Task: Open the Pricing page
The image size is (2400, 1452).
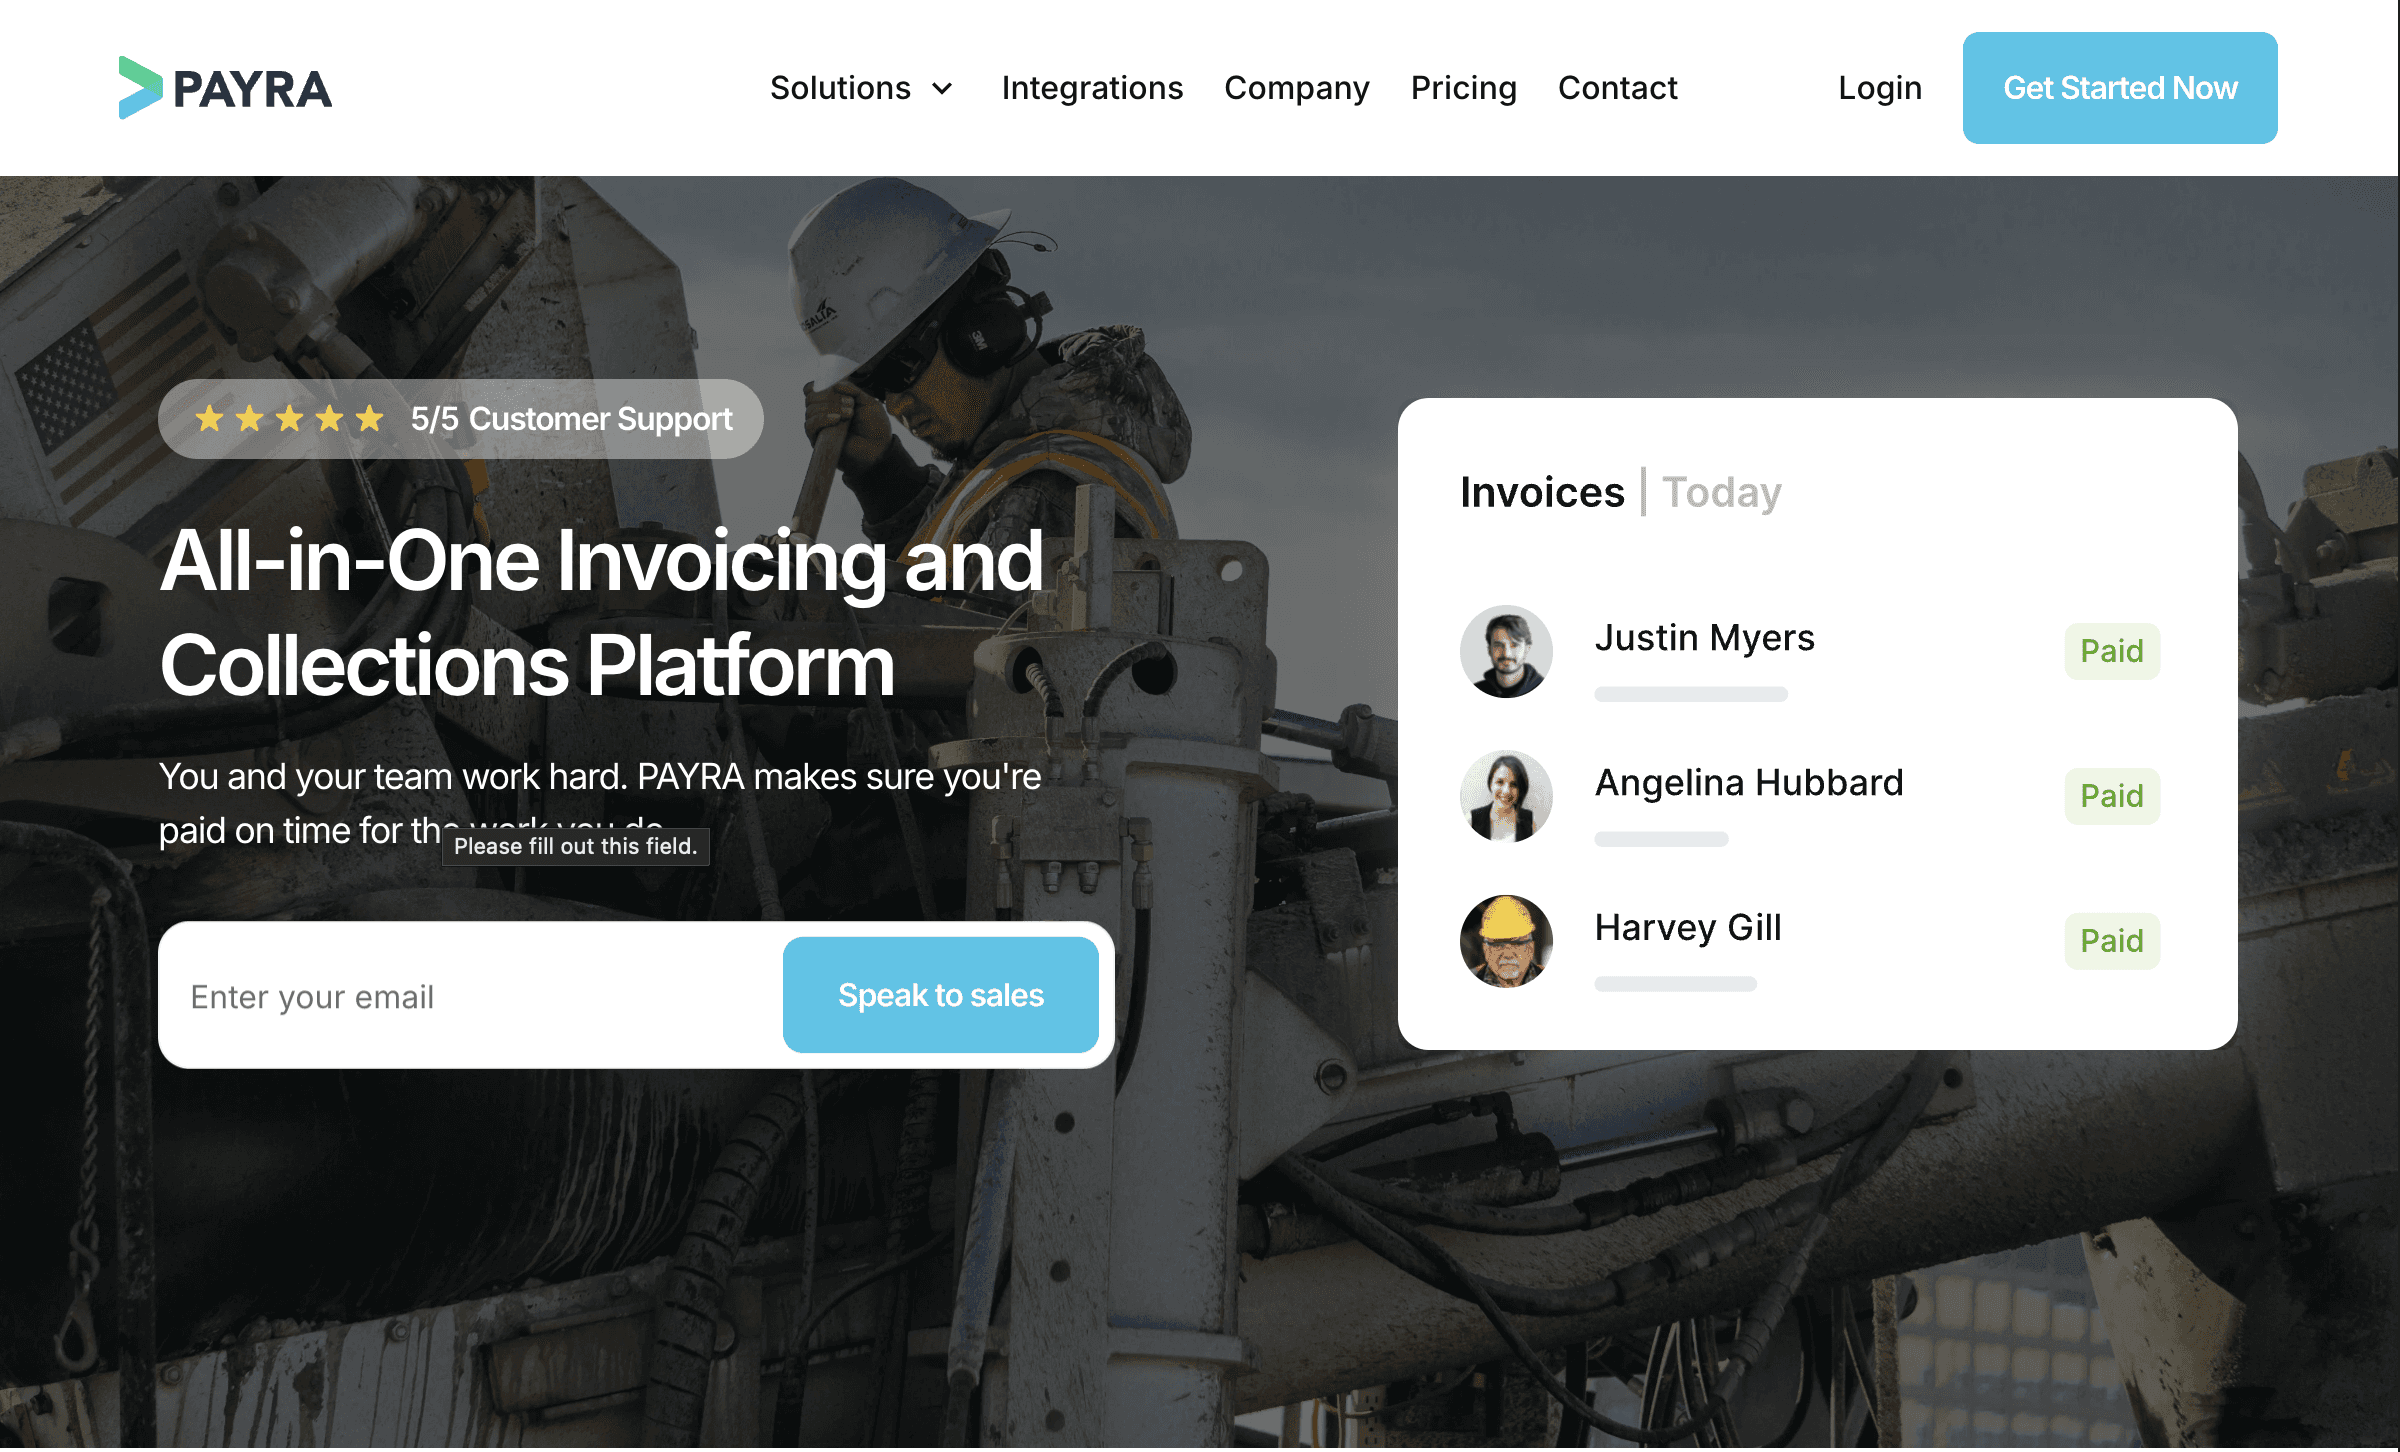Action: pos(1463,88)
